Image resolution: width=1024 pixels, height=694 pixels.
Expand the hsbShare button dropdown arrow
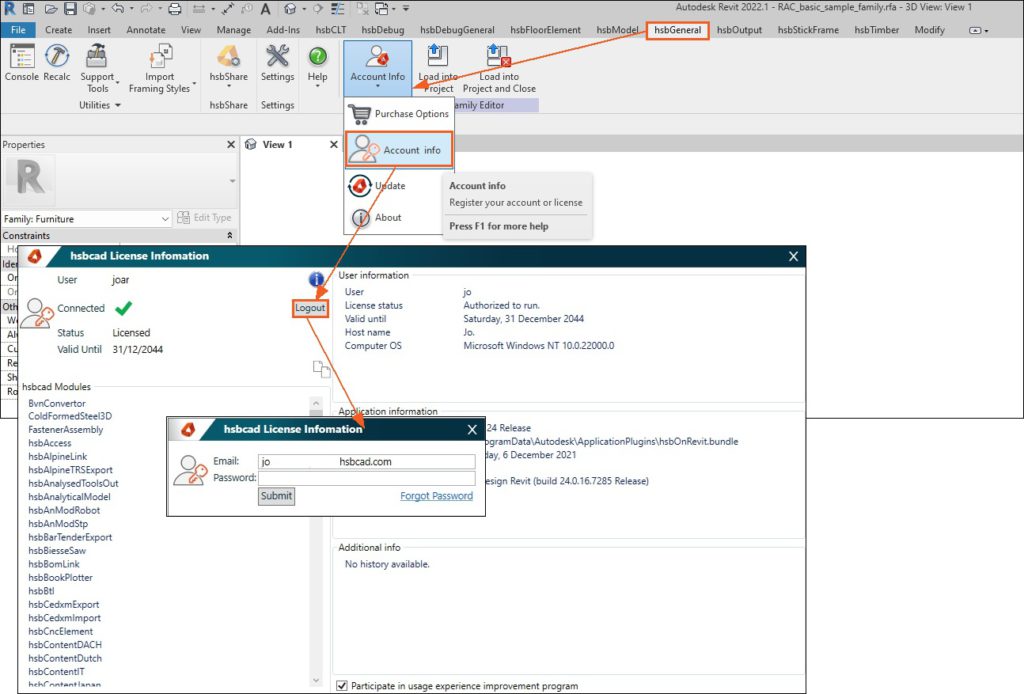229,86
